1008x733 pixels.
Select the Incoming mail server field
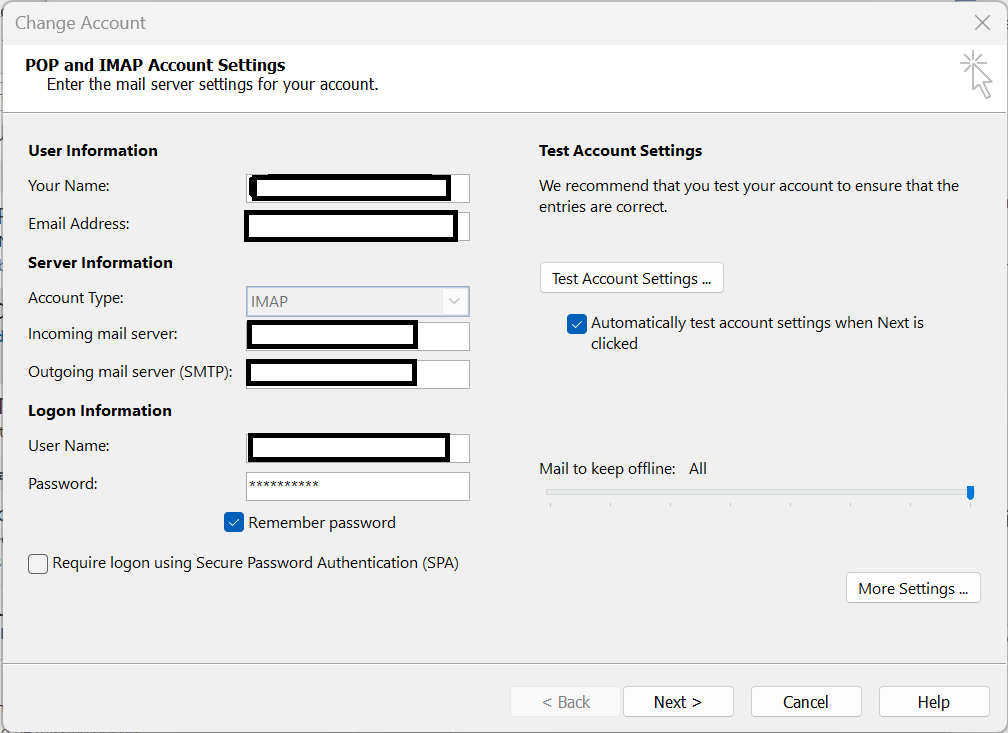[x=357, y=335]
